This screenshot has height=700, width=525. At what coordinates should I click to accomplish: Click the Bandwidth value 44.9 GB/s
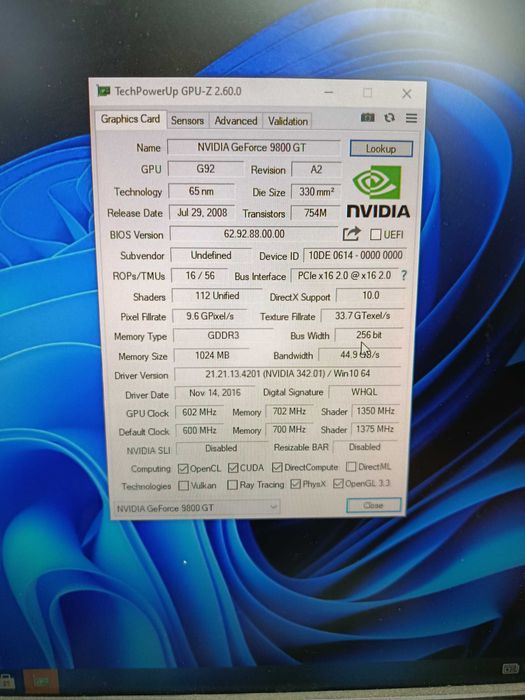coord(360,354)
